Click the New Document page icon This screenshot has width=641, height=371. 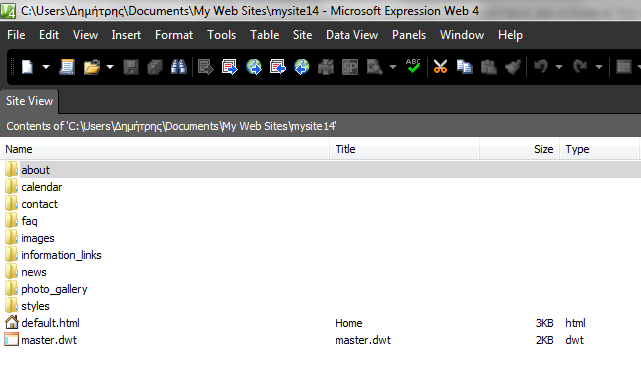click(x=27, y=67)
